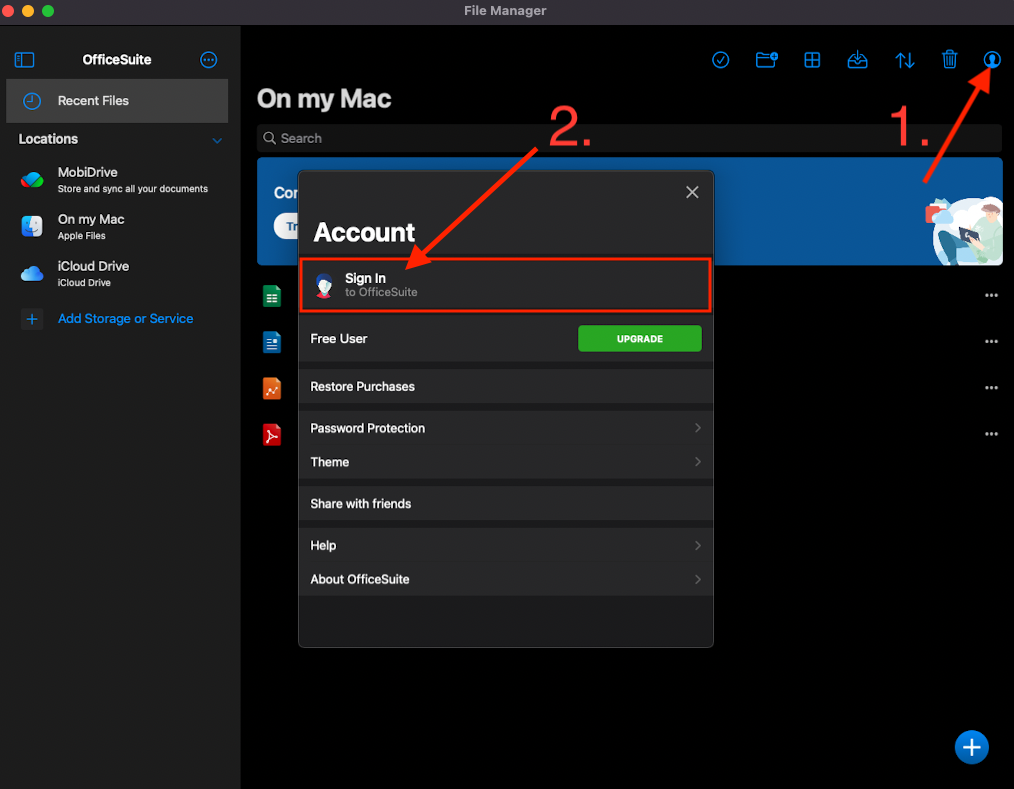This screenshot has width=1014, height=789.
Task: Create new folder via toolbar icon
Action: pyautogui.click(x=766, y=60)
